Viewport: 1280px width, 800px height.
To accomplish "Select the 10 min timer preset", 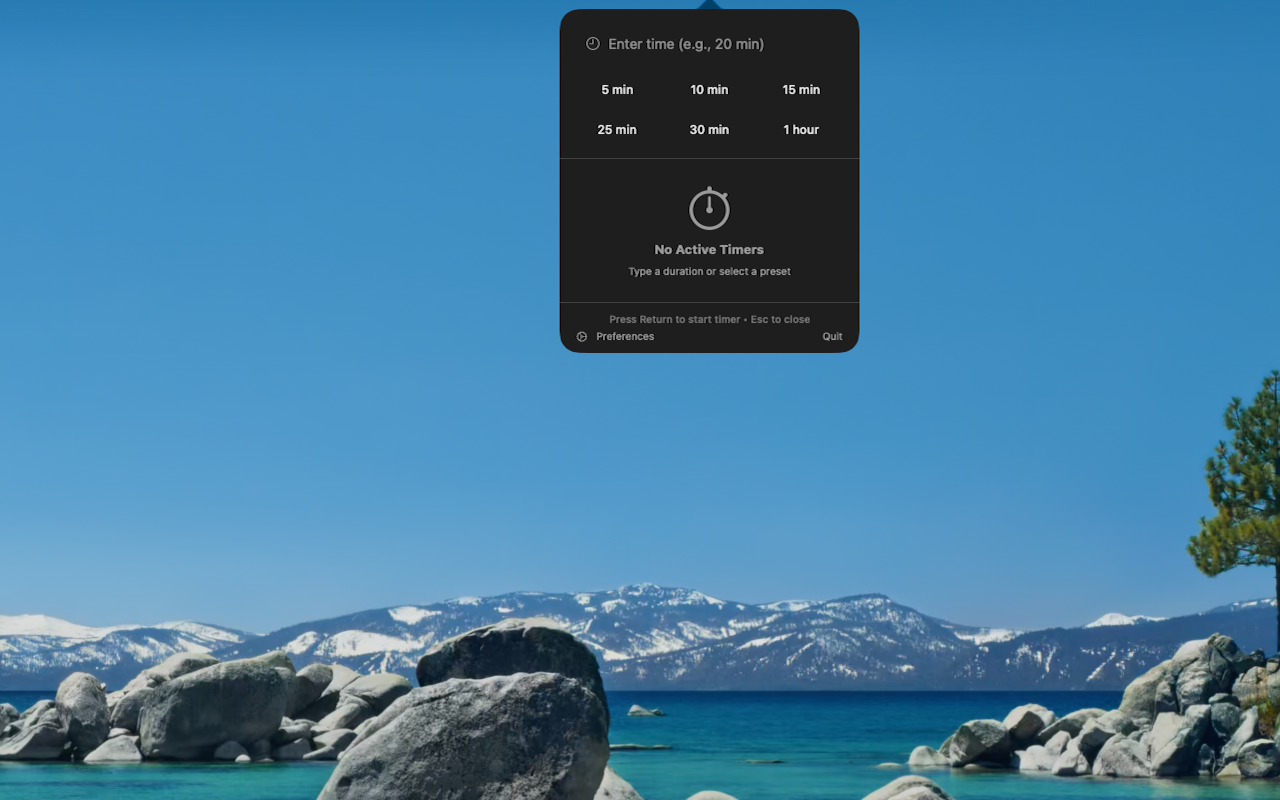I will click(709, 89).
